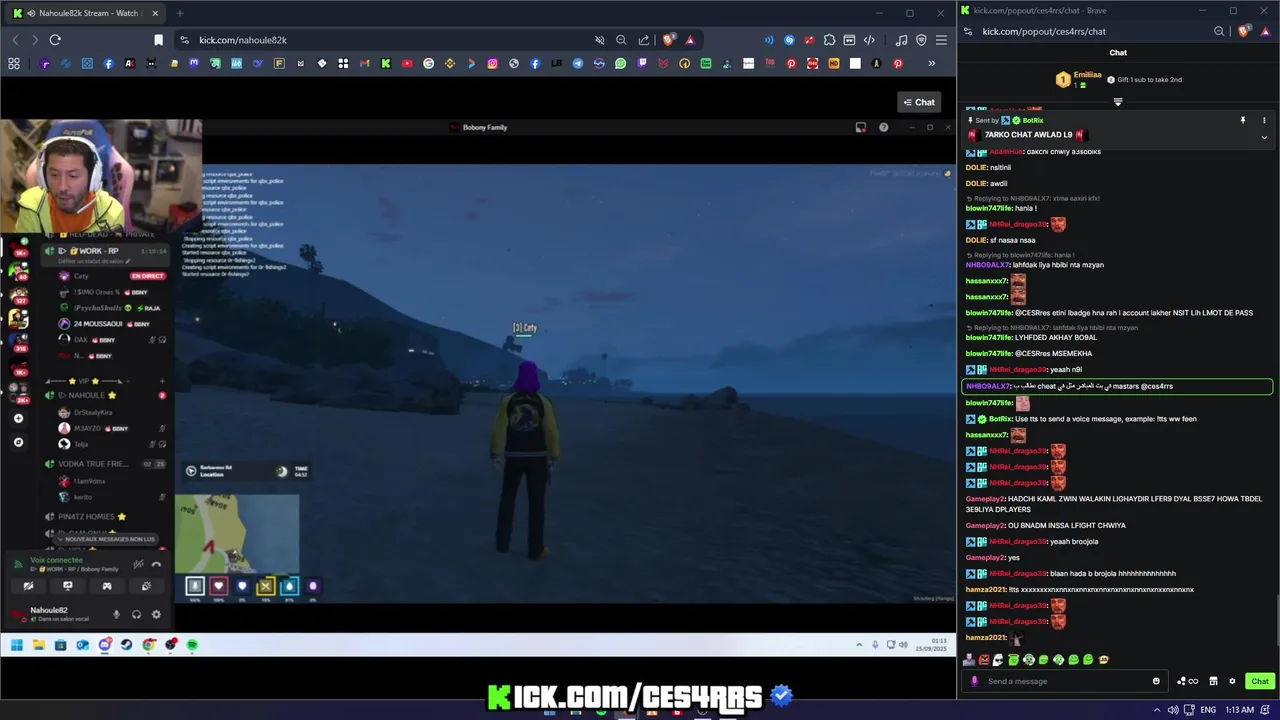Switch the ENG input language
The height and width of the screenshot is (720, 1280).
[1208, 710]
